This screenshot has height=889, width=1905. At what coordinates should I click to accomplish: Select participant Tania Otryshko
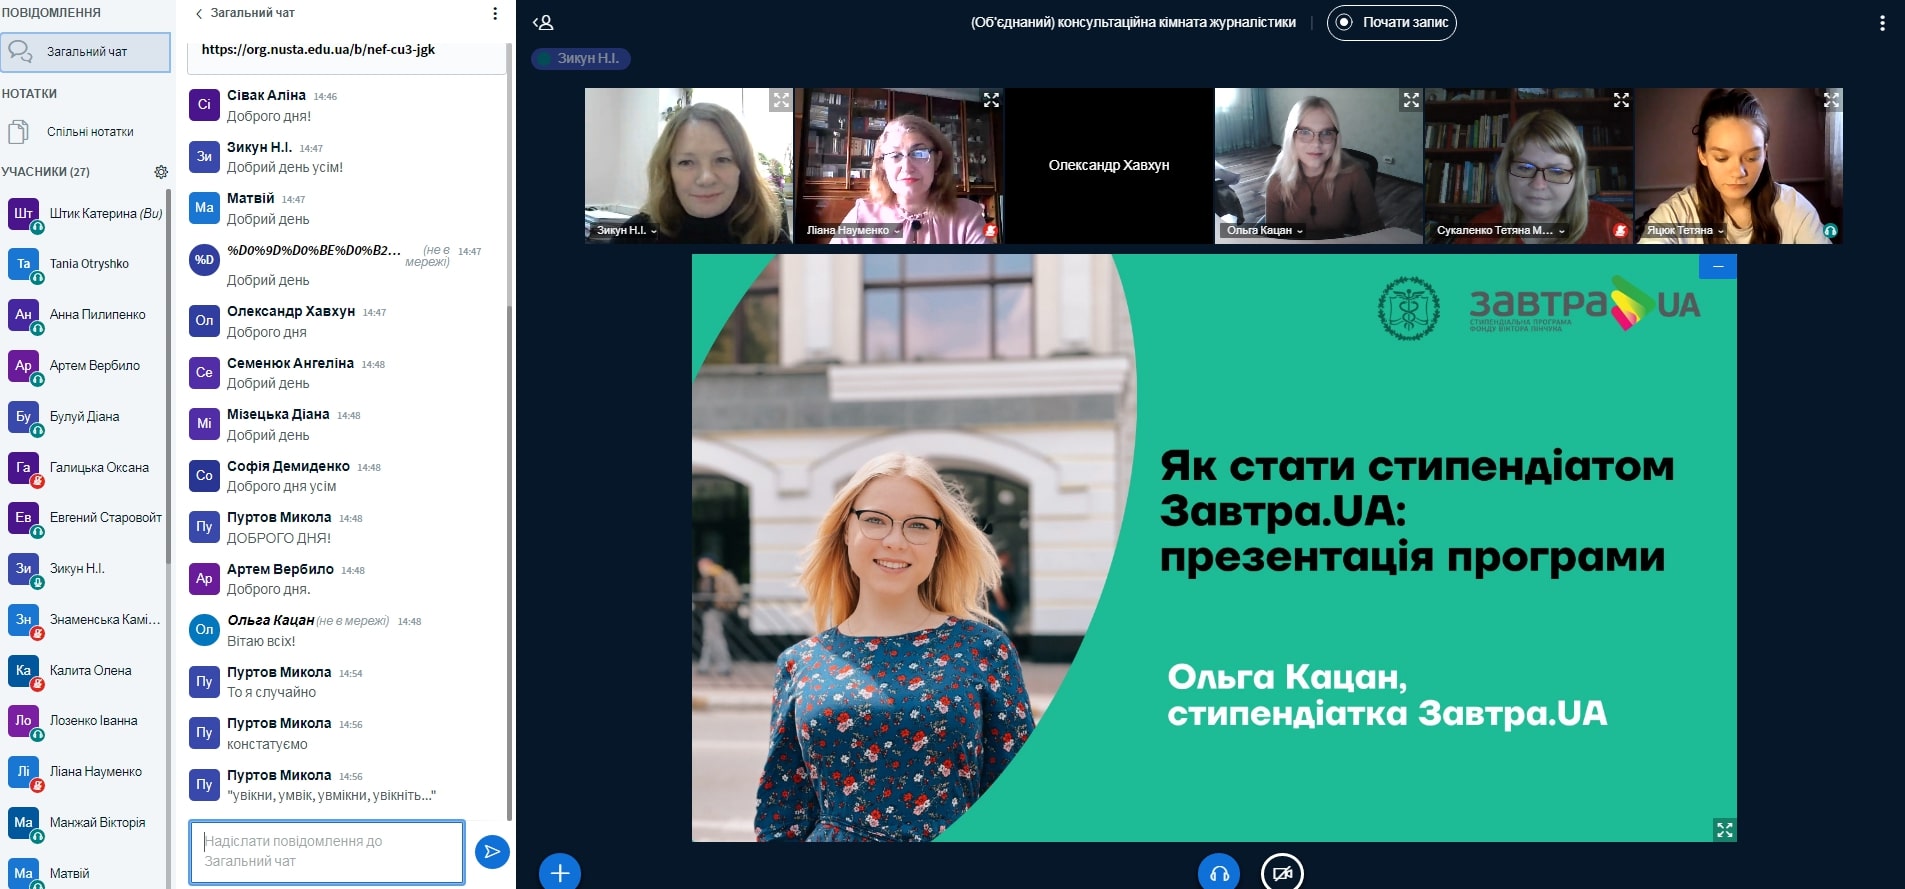pos(85,264)
